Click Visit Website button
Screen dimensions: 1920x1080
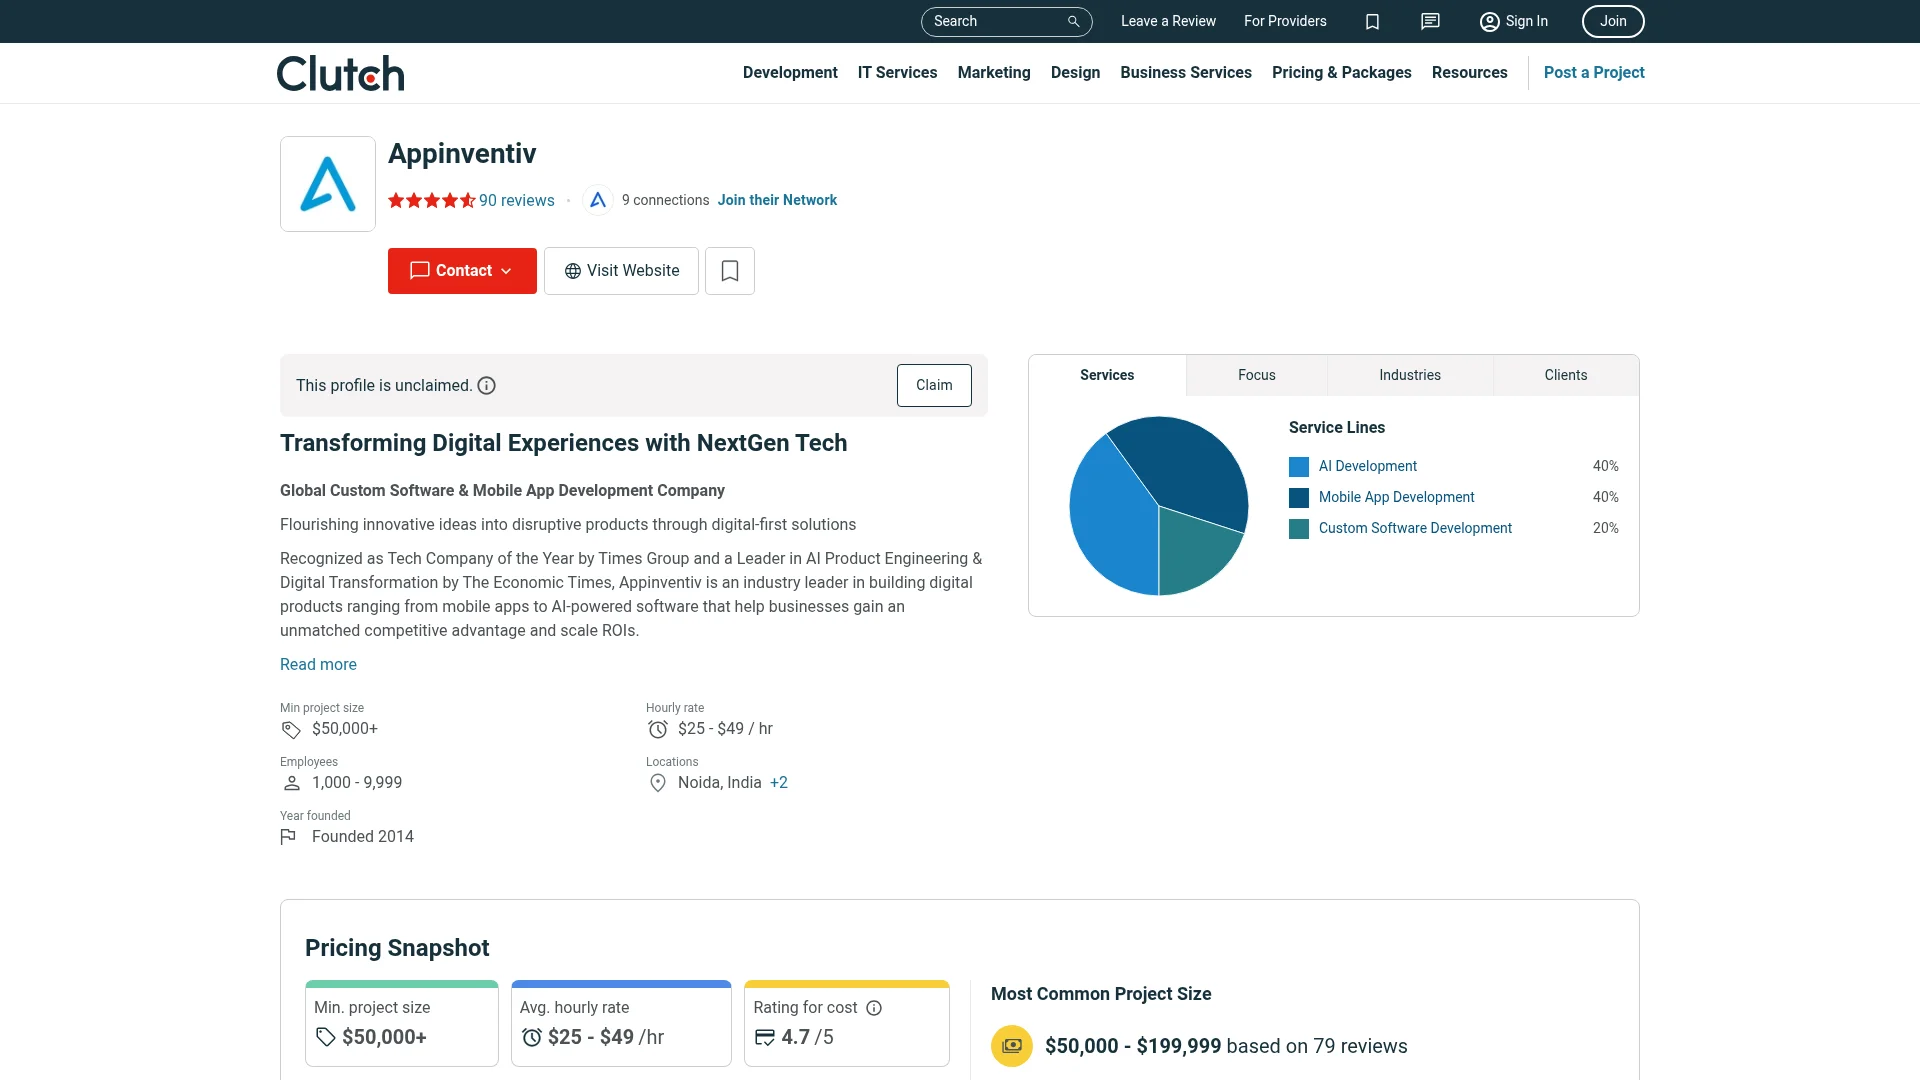click(x=621, y=271)
